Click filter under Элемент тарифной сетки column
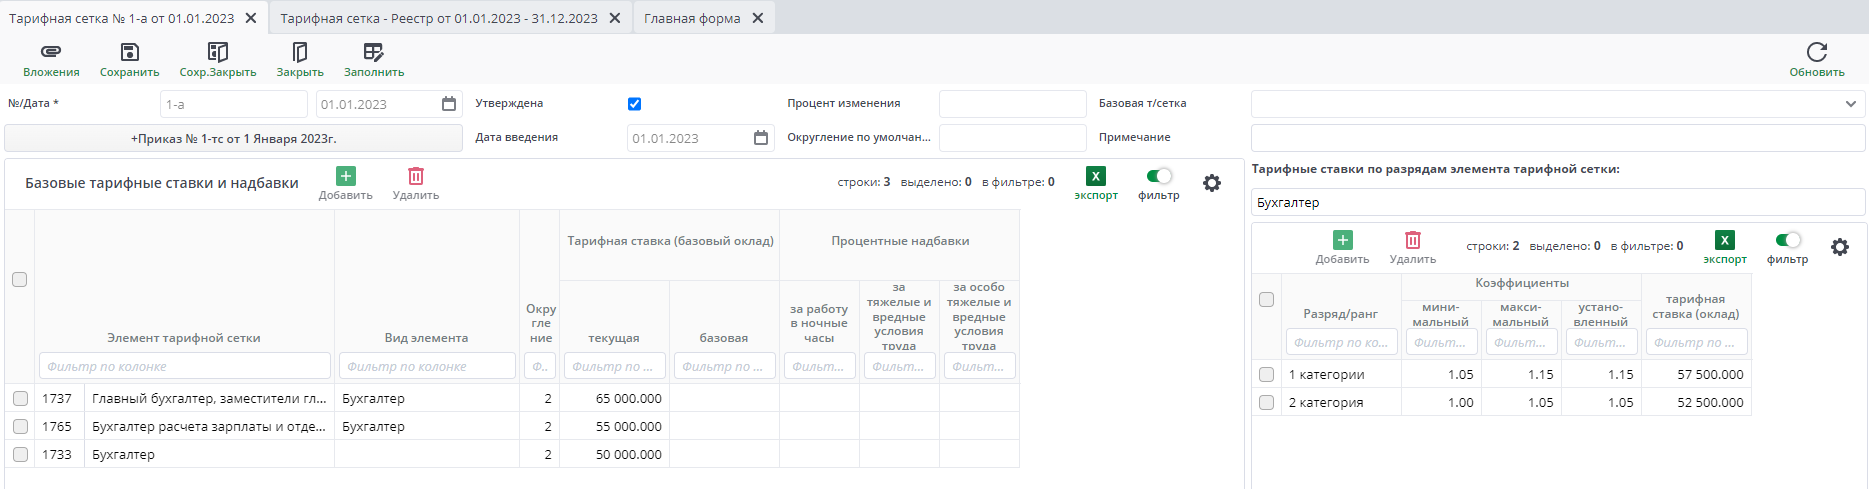Image resolution: width=1869 pixels, height=489 pixels. [x=184, y=366]
